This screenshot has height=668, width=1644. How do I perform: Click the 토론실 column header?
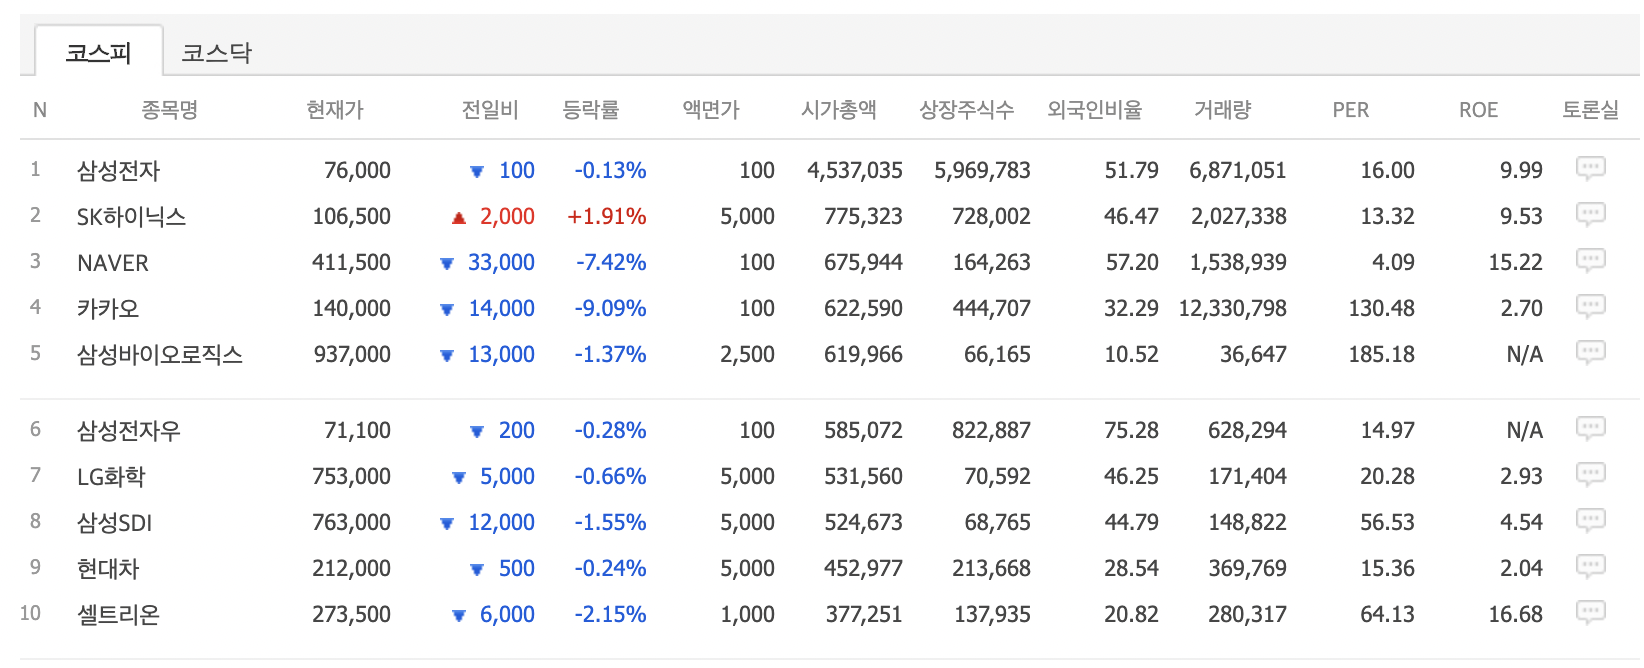coord(1591,110)
